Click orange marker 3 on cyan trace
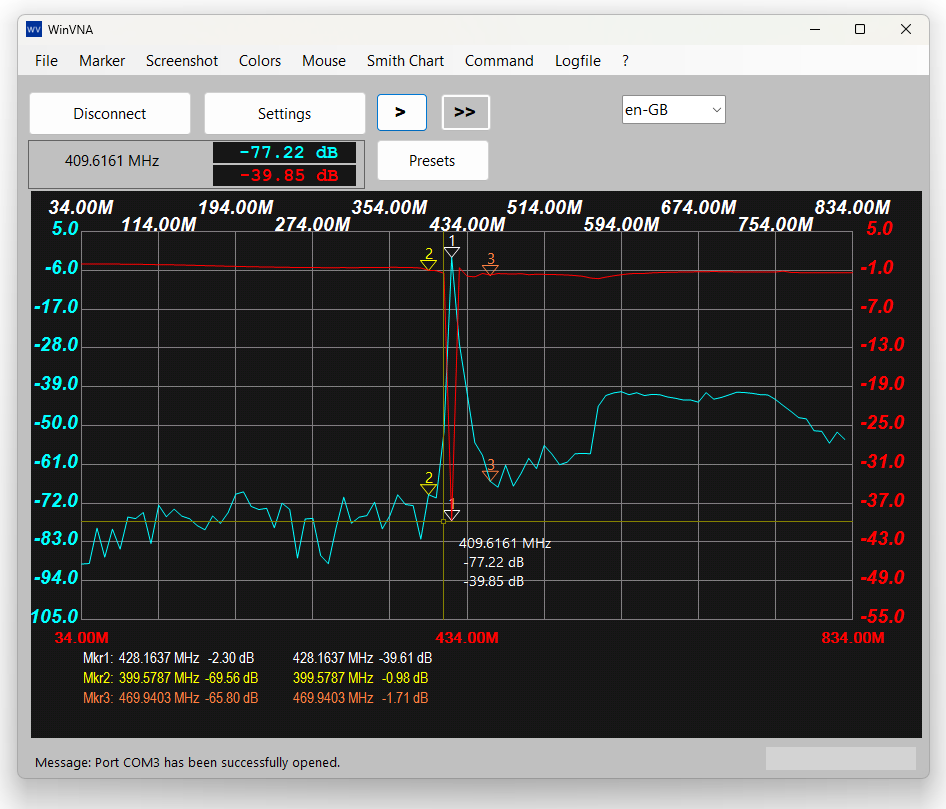This screenshot has height=809, width=946. click(490, 475)
